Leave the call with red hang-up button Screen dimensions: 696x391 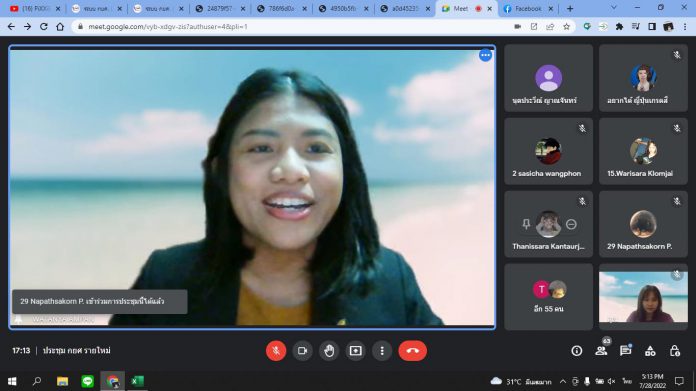pos(412,351)
